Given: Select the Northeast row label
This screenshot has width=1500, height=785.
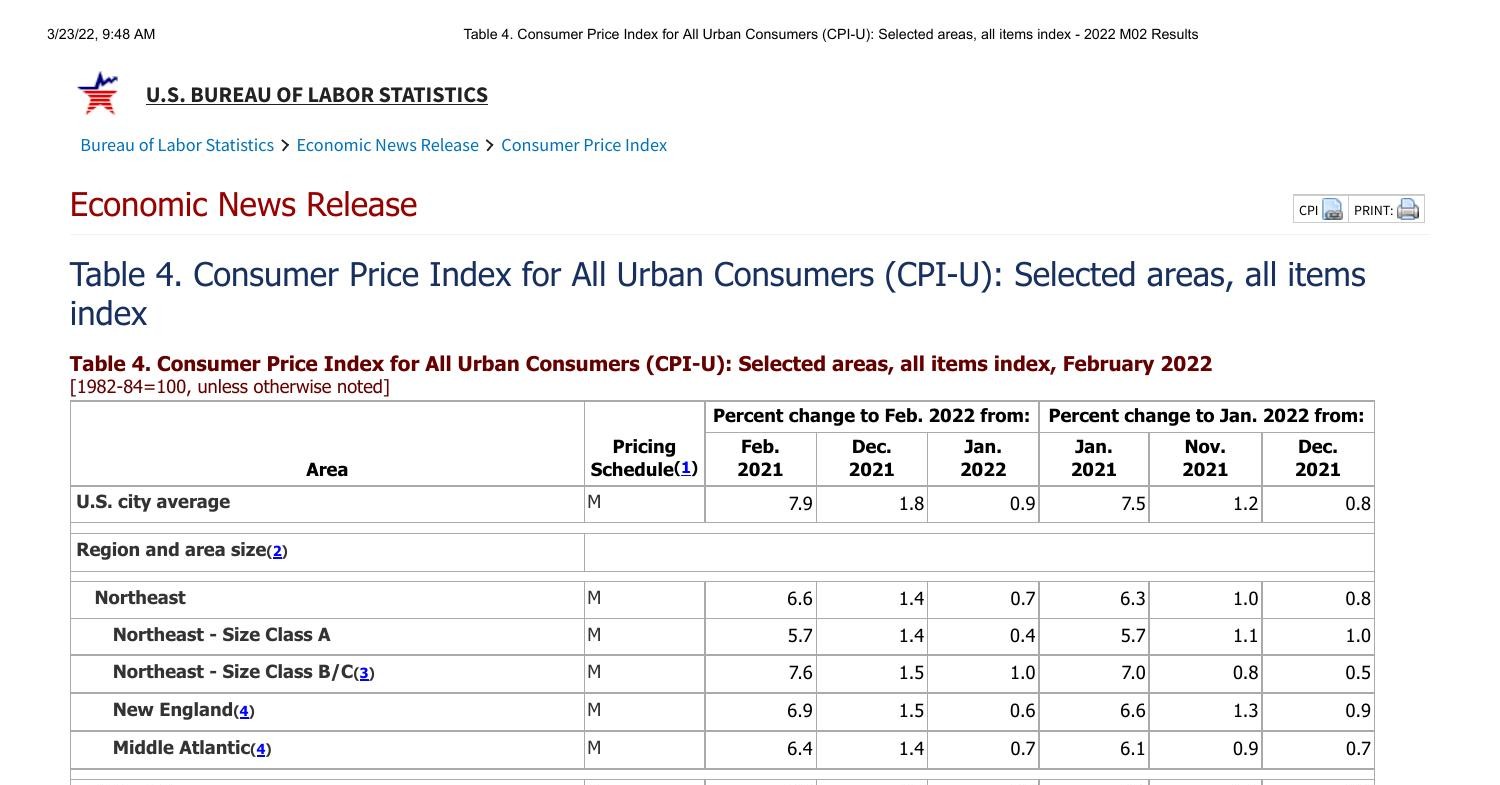Looking at the screenshot, I should (140, 598).
